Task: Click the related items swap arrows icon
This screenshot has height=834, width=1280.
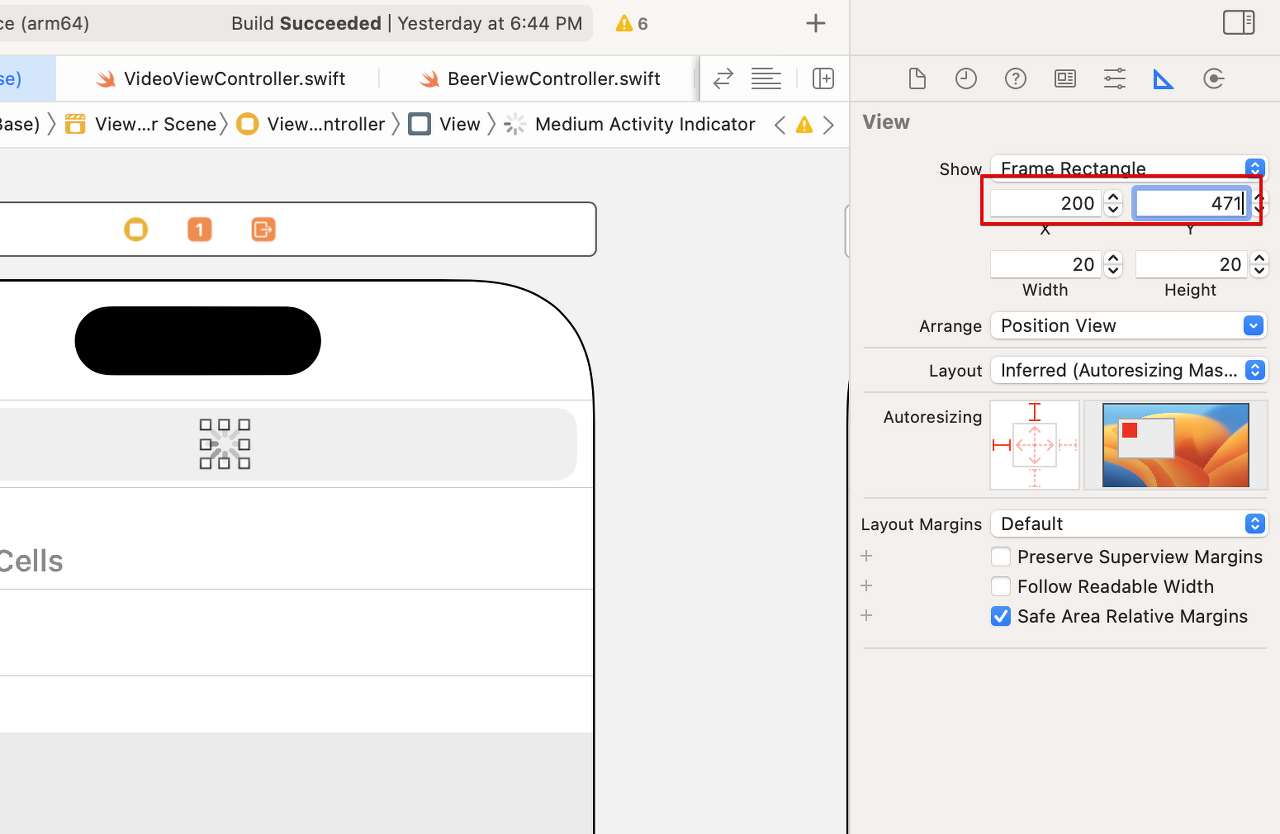Action: point(723,78)
